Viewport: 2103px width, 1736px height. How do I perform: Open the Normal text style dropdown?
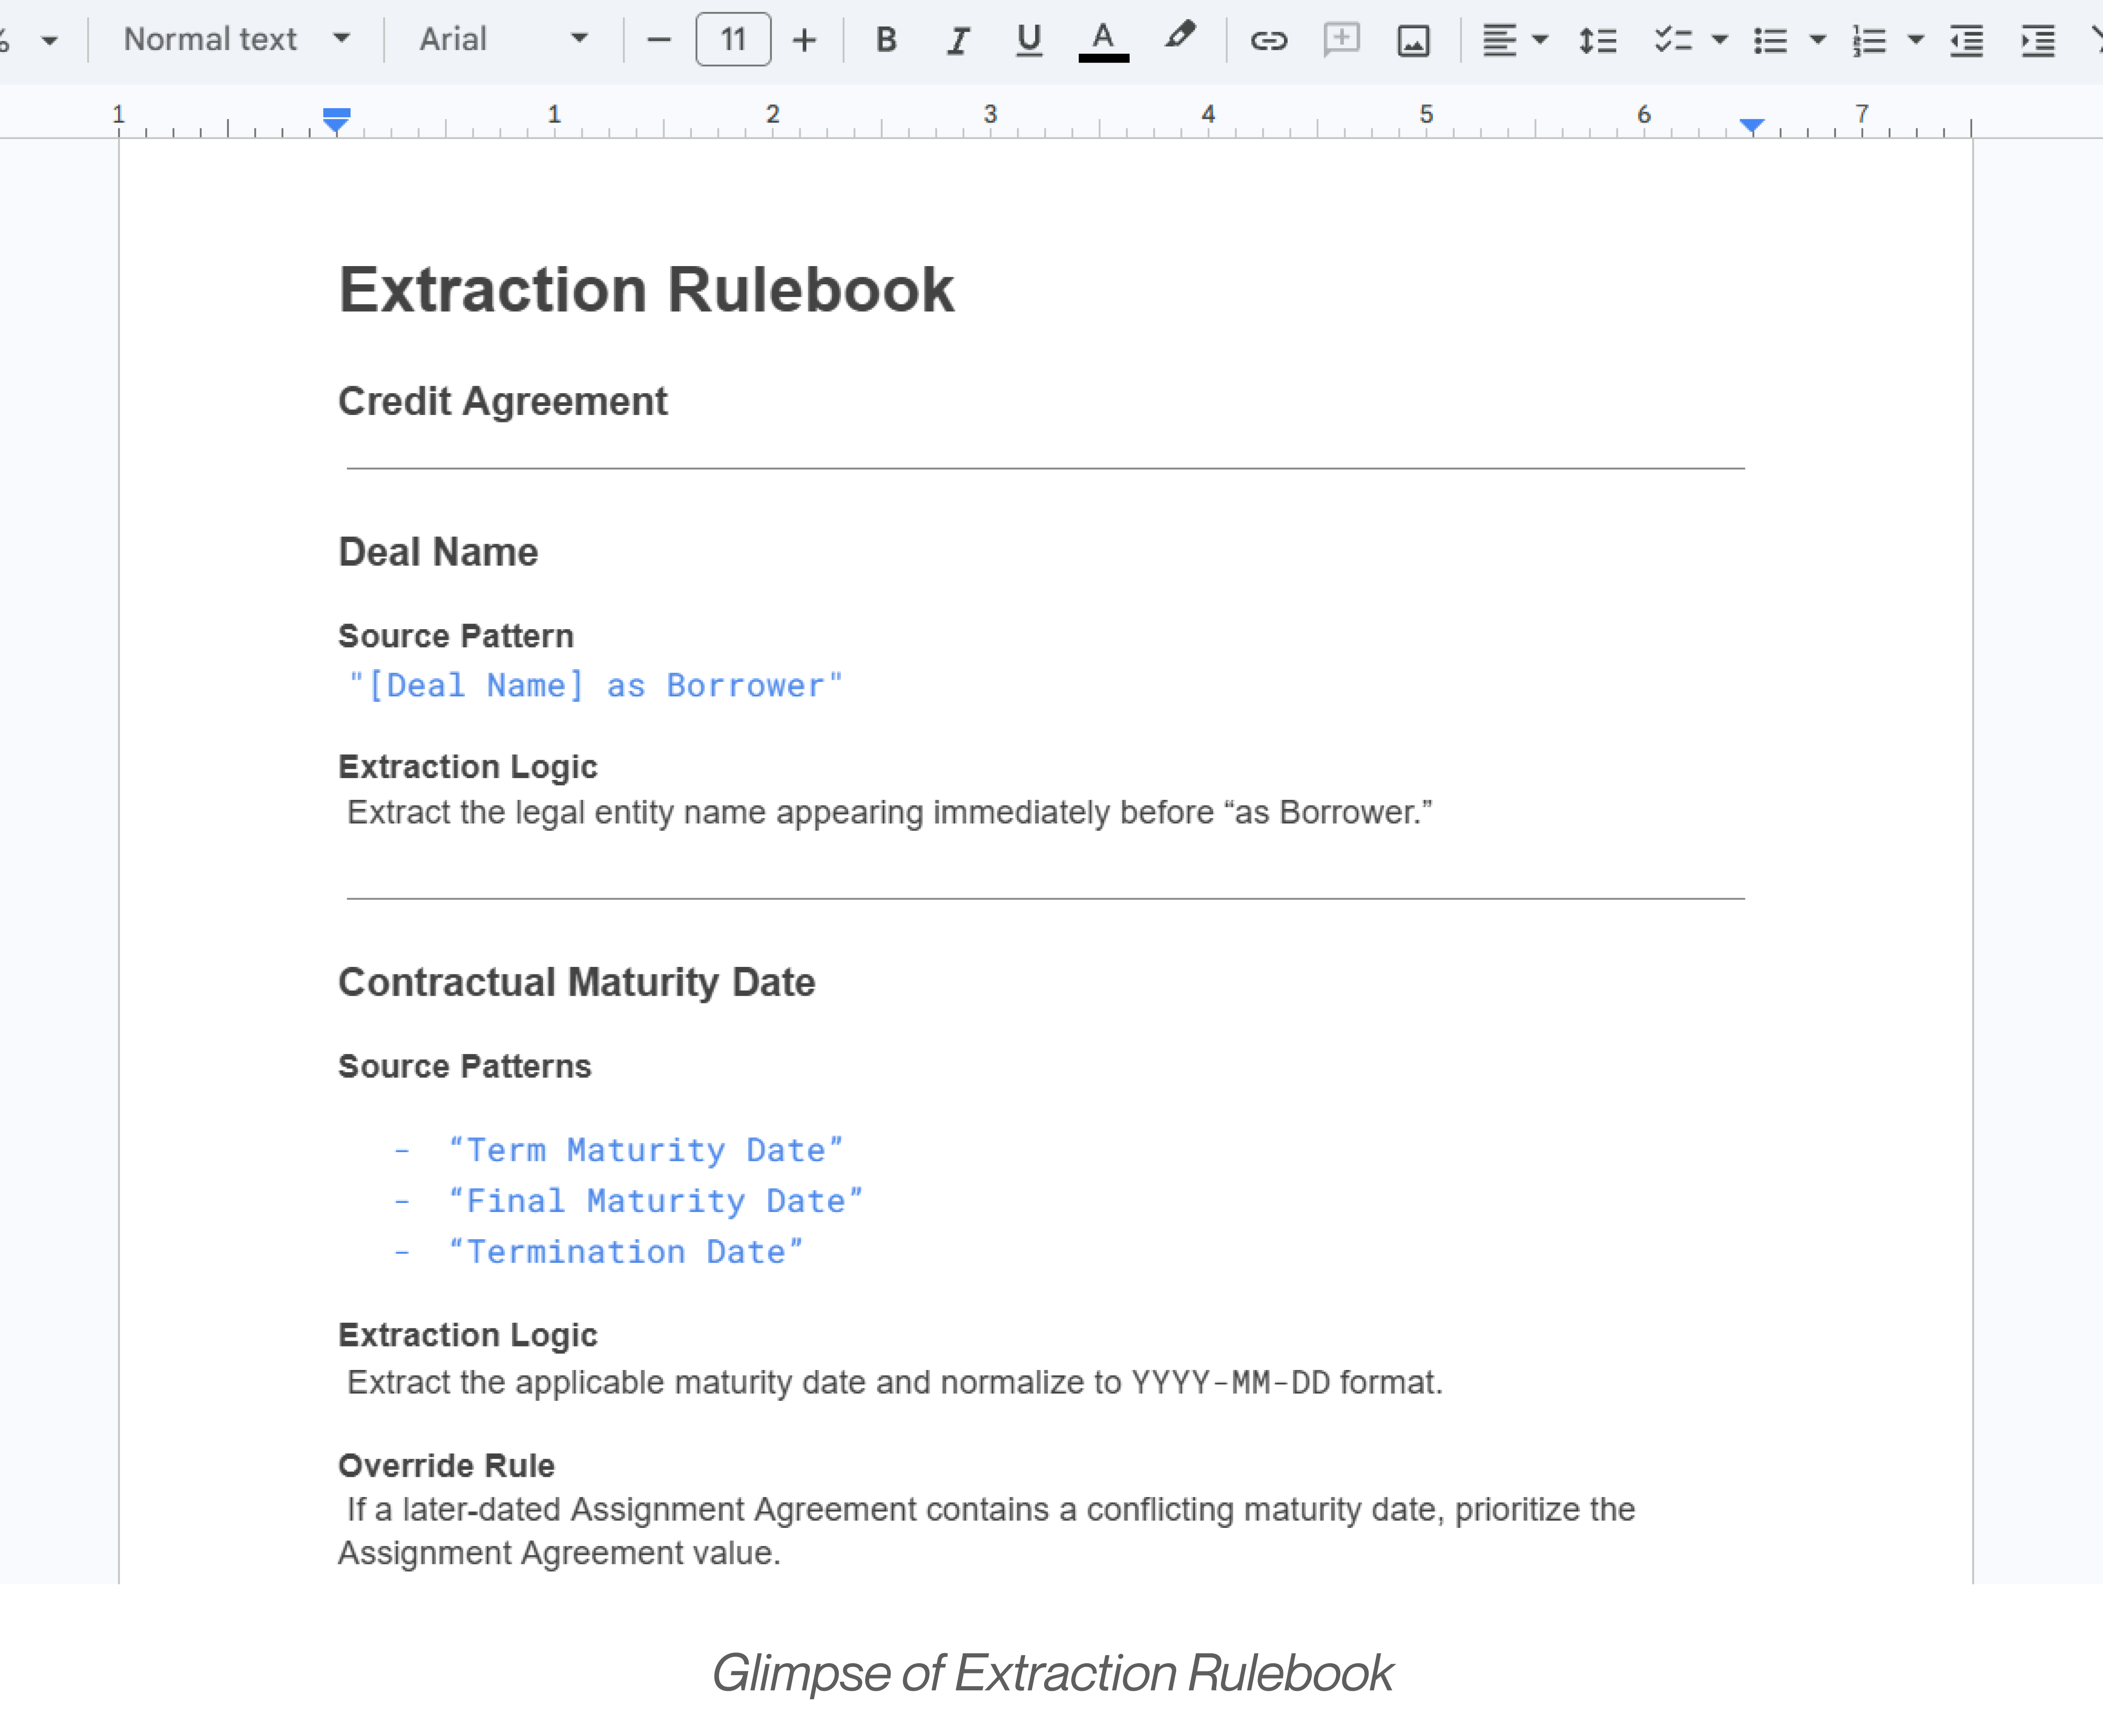coord(236,40)
